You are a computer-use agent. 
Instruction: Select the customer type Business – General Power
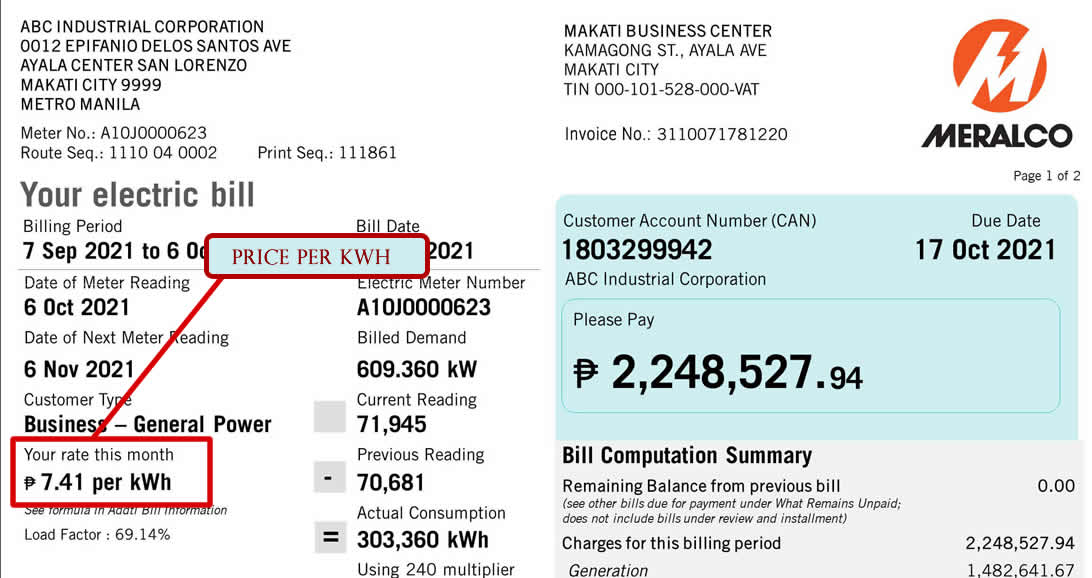[x=148, y=424]
